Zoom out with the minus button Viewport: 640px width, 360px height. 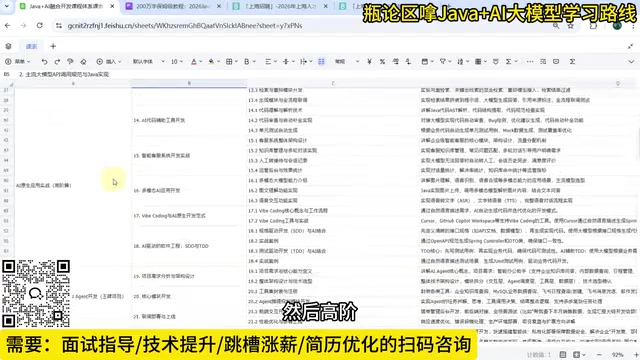(x=599, y=355)
